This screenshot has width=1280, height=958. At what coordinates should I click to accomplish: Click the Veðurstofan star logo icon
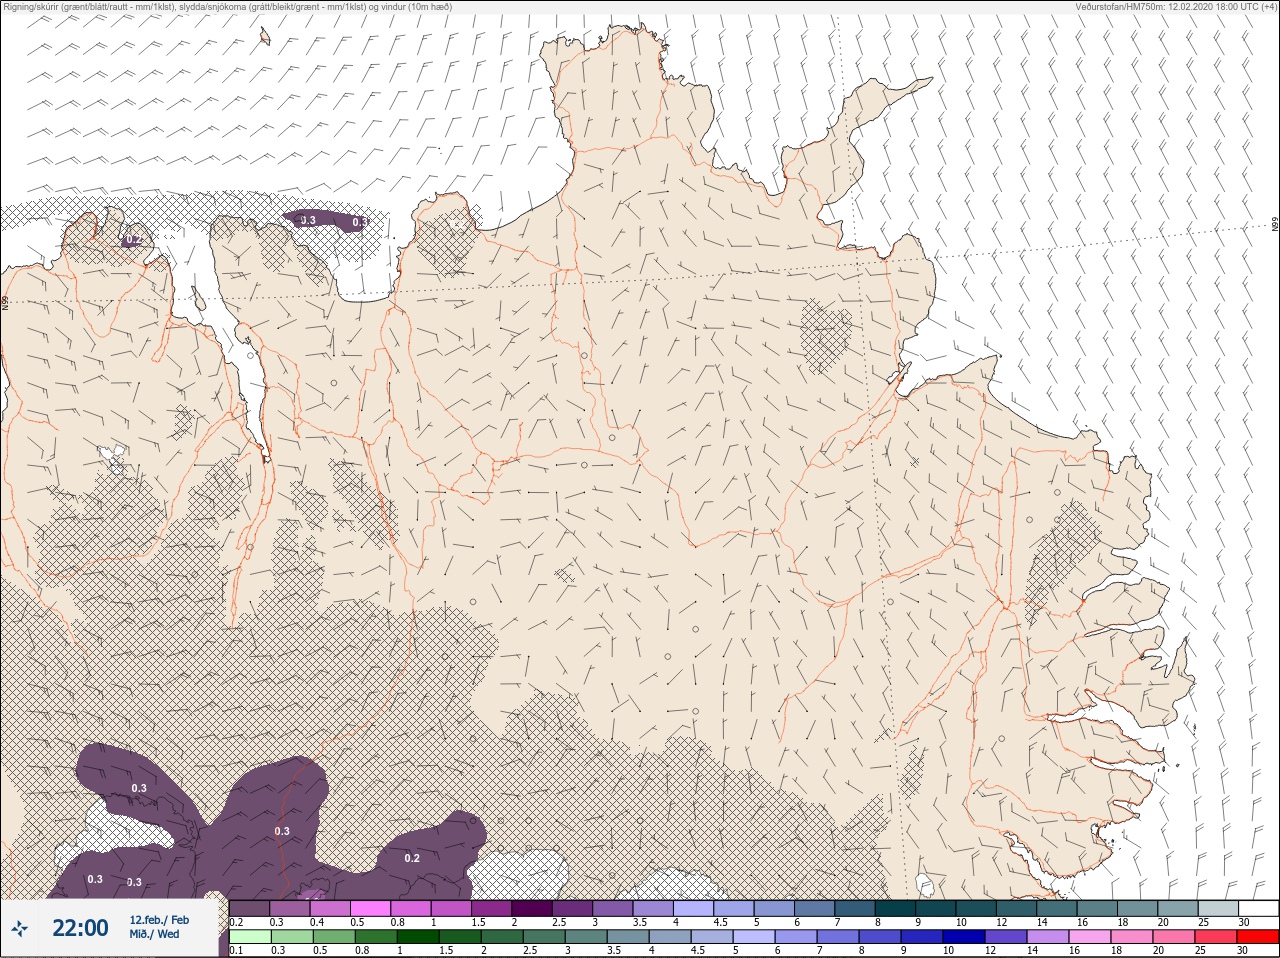coord(19,928)
